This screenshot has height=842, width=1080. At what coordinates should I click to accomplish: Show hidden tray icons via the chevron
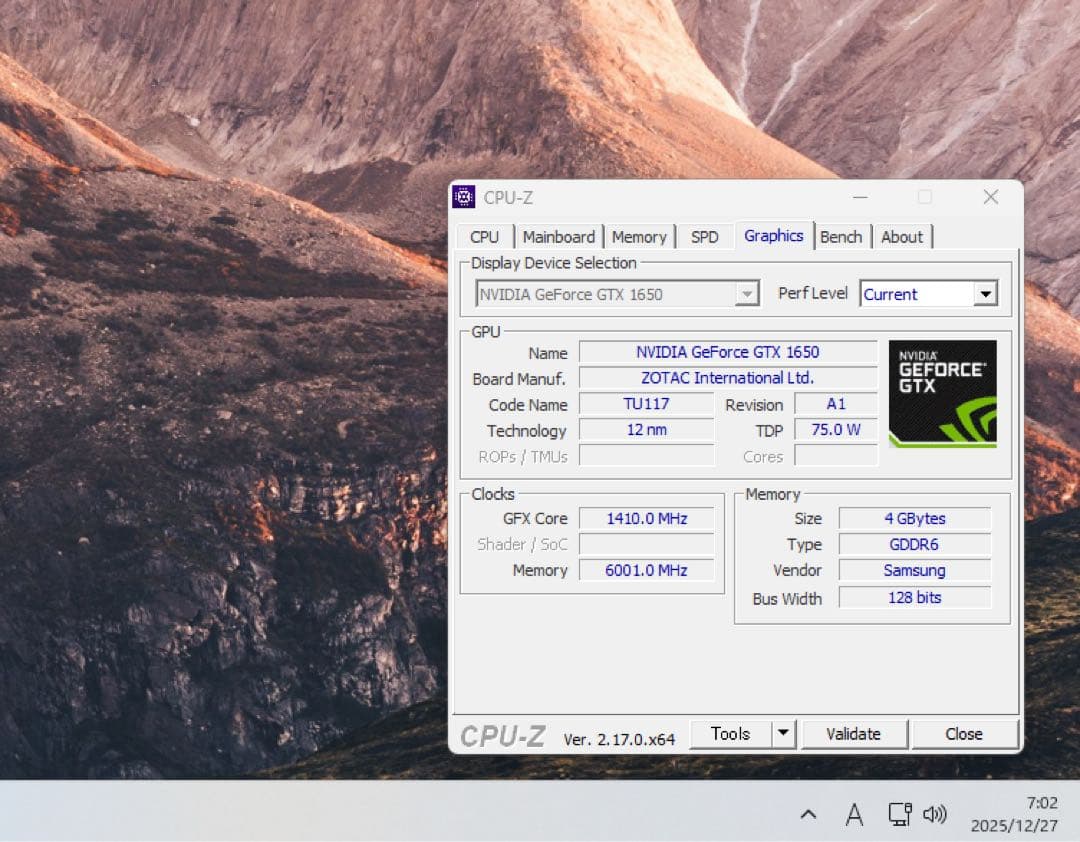point(808,815)
